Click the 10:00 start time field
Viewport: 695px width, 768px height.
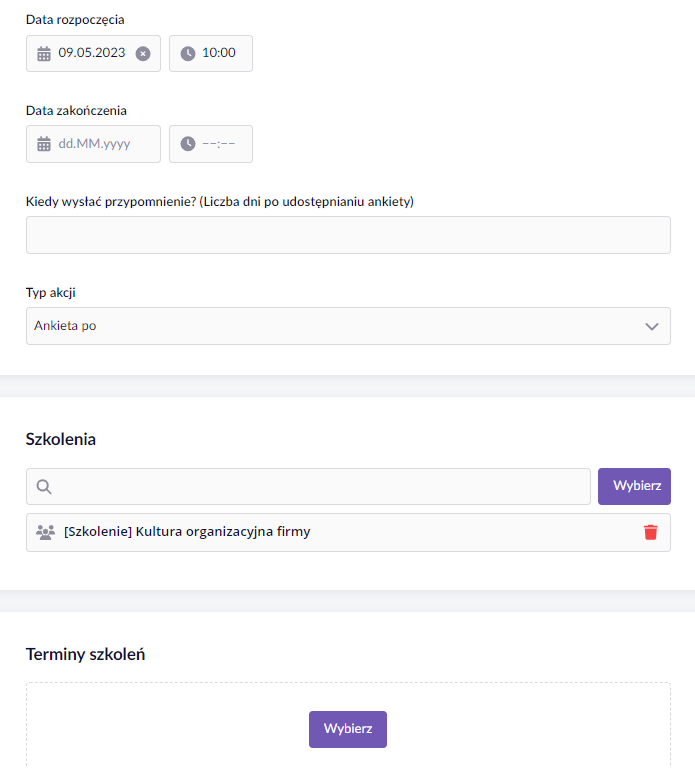[x=211, y=53]
